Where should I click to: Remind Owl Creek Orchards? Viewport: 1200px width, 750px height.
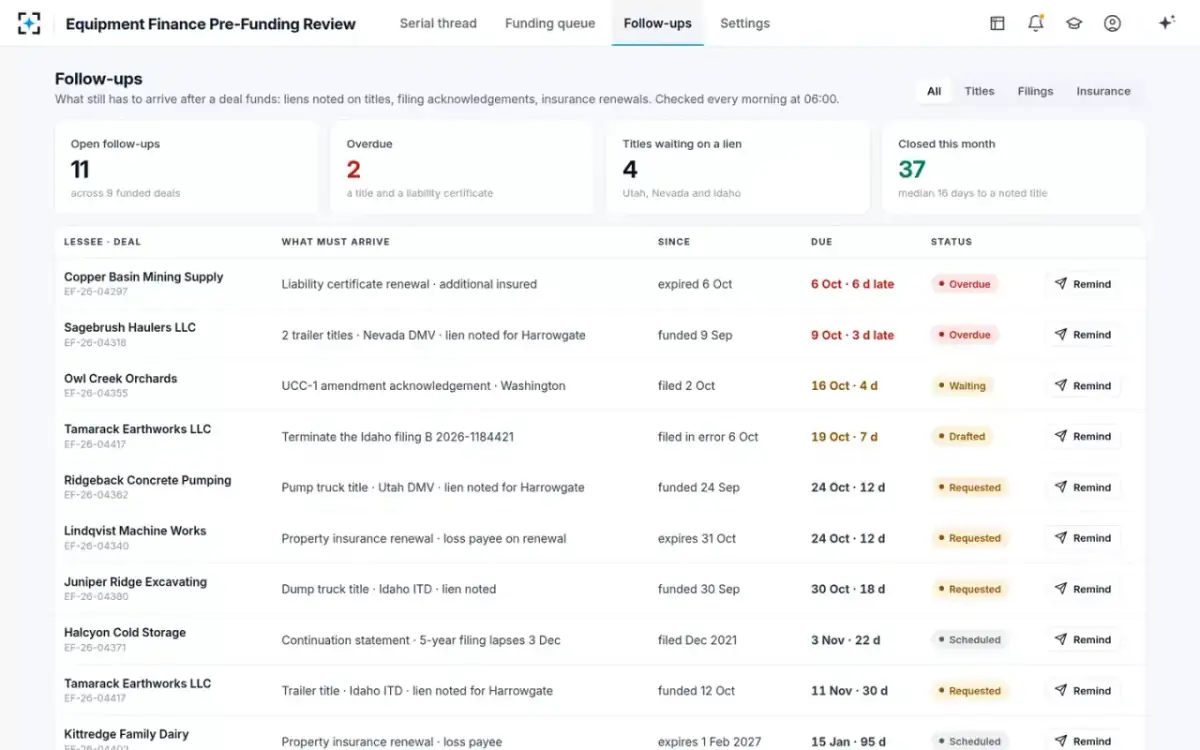coord(1083,385)
